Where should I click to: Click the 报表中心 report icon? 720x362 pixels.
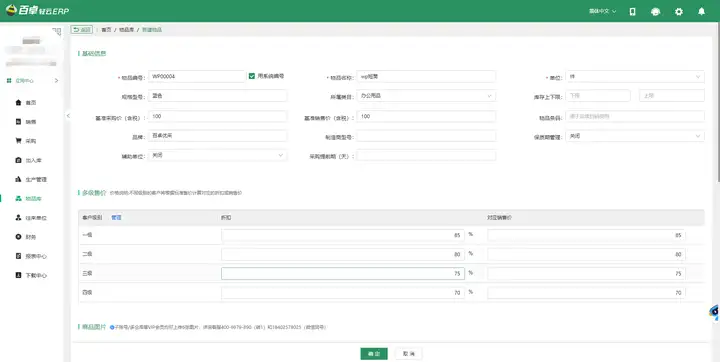point(18,256)
